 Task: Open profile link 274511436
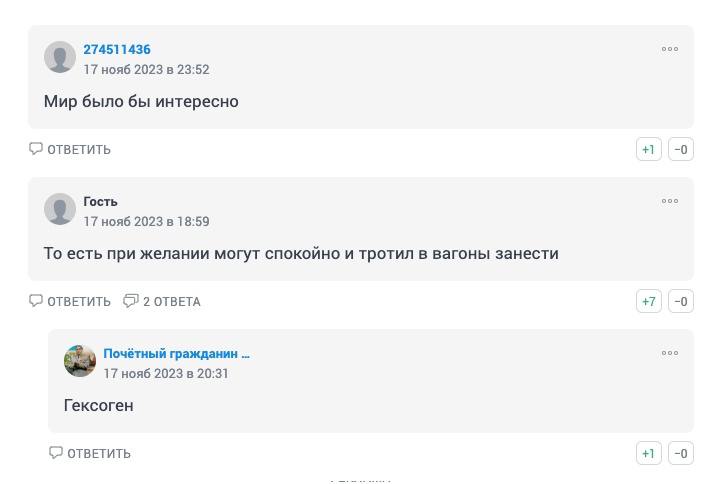pyautogui.click(x=117, y=49)
